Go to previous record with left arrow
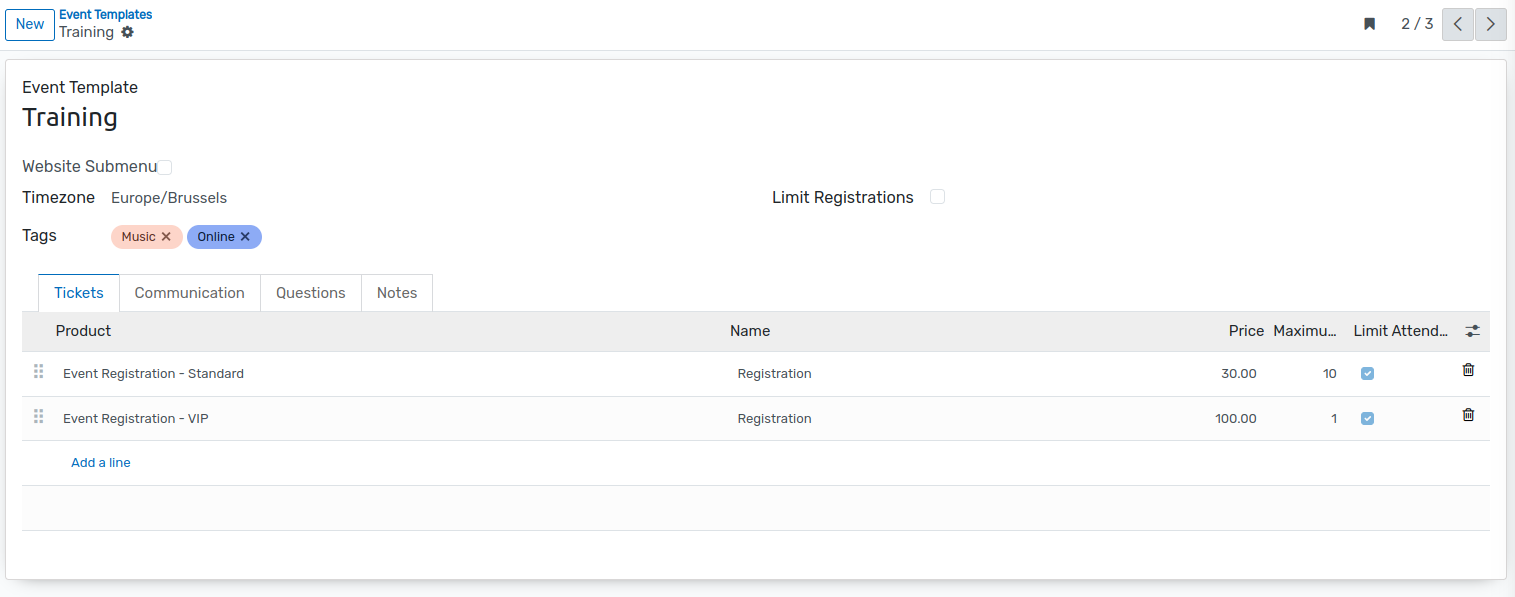This screenshot has height=597, width=1515. 1458,24
